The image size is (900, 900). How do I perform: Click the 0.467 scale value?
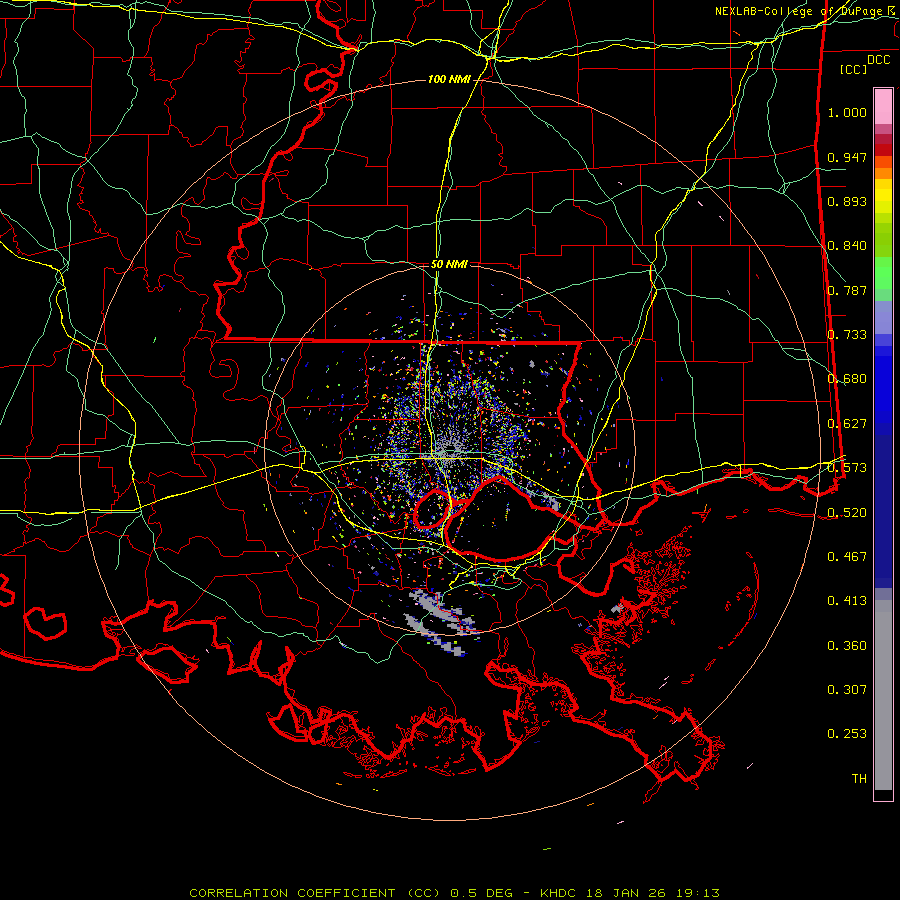847,557
